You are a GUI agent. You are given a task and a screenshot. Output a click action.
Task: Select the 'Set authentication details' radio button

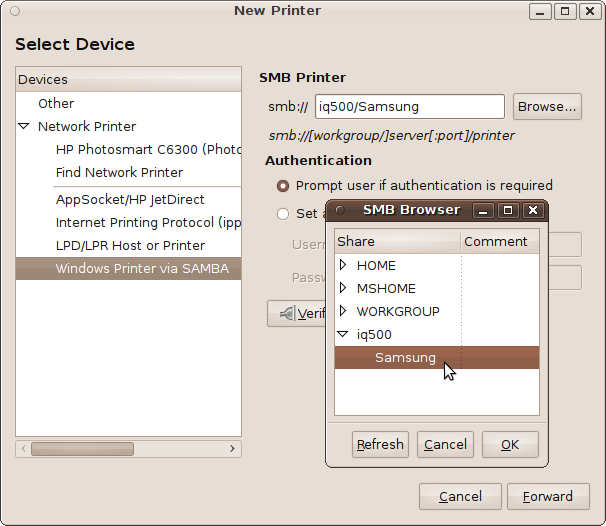(283, 214)
